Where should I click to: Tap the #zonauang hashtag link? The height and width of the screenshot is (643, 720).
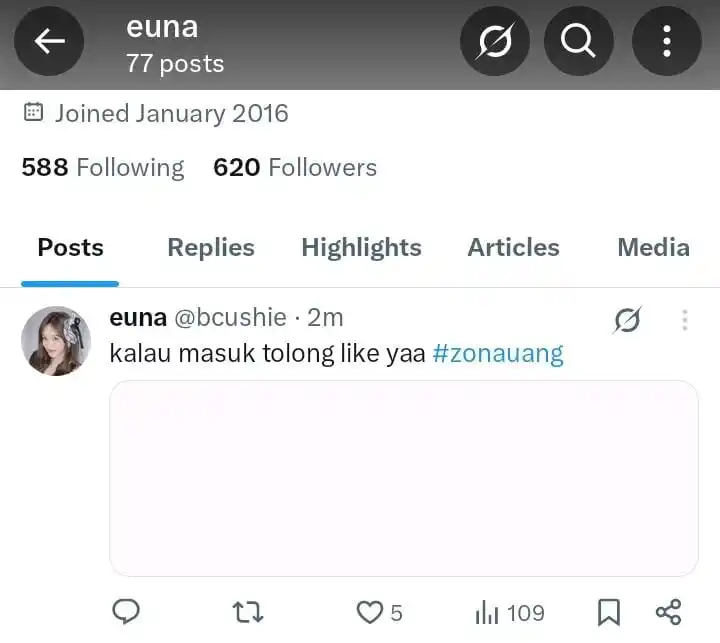click(x=498, y=353)
